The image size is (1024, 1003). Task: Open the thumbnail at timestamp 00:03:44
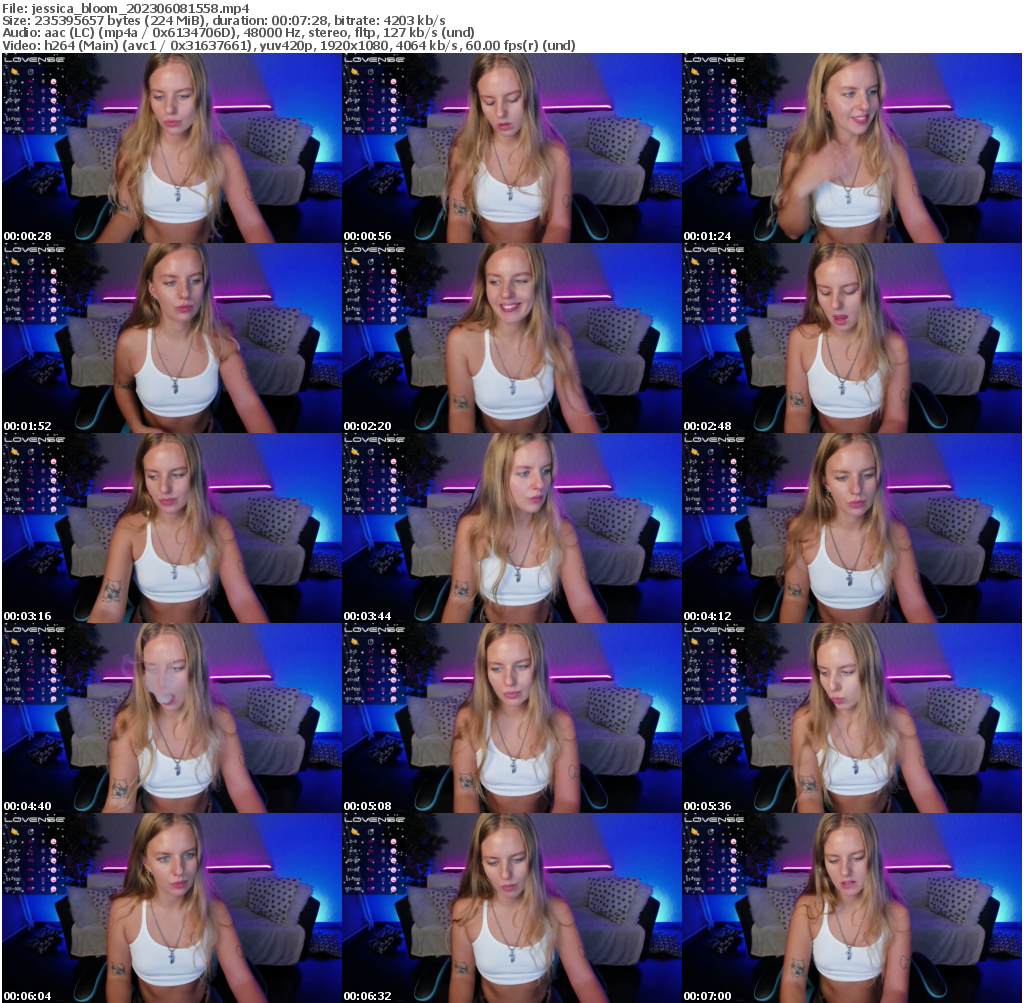coord(512,525)
